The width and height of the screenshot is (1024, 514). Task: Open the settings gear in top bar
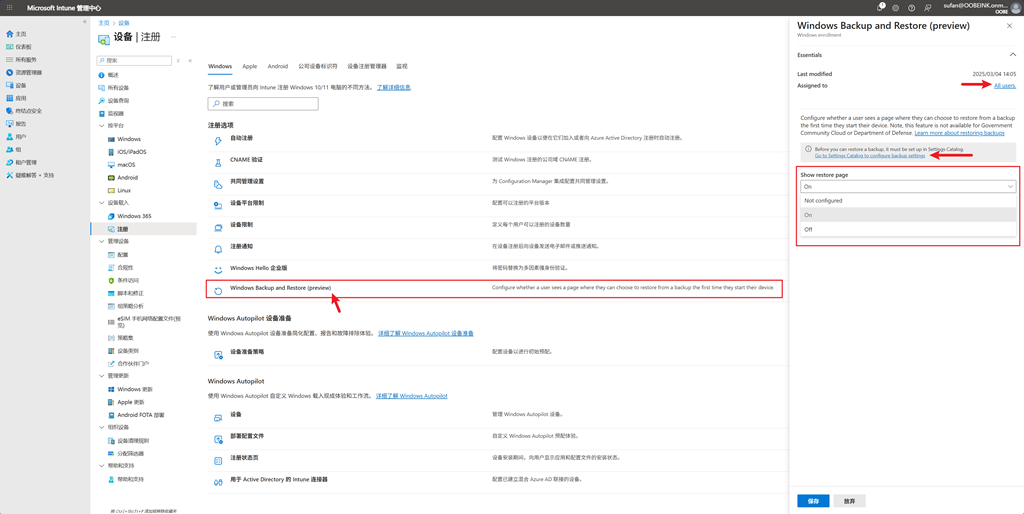[x=895, y=8]
